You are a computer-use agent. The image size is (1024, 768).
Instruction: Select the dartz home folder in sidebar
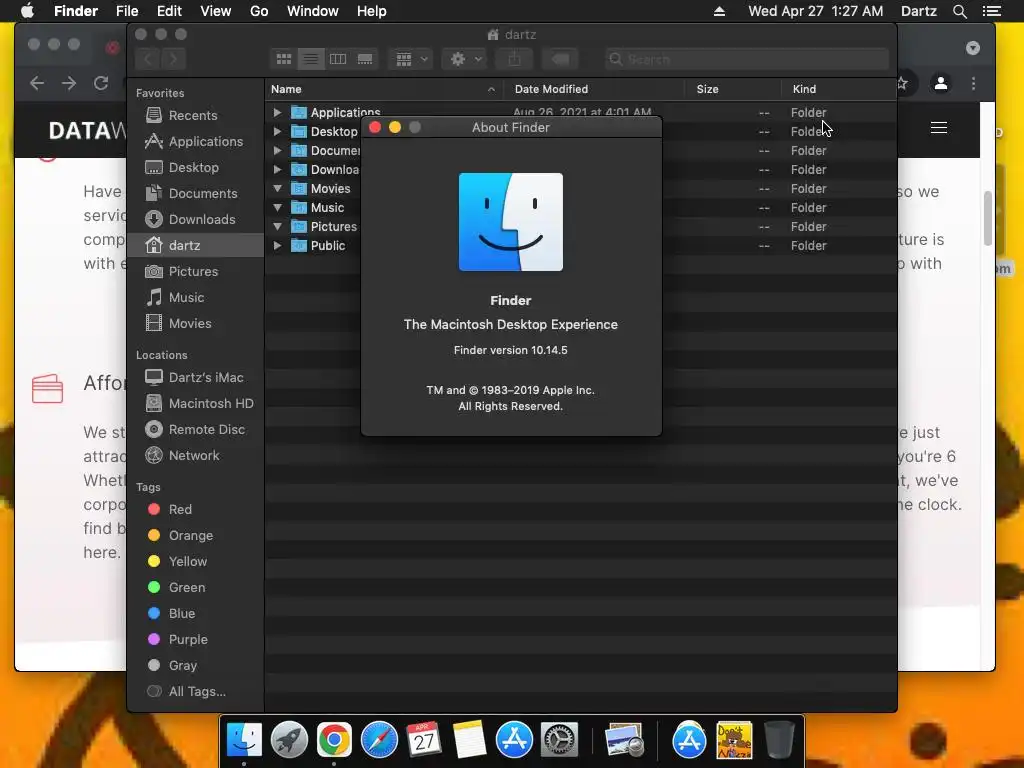click(x=195, y=246)
